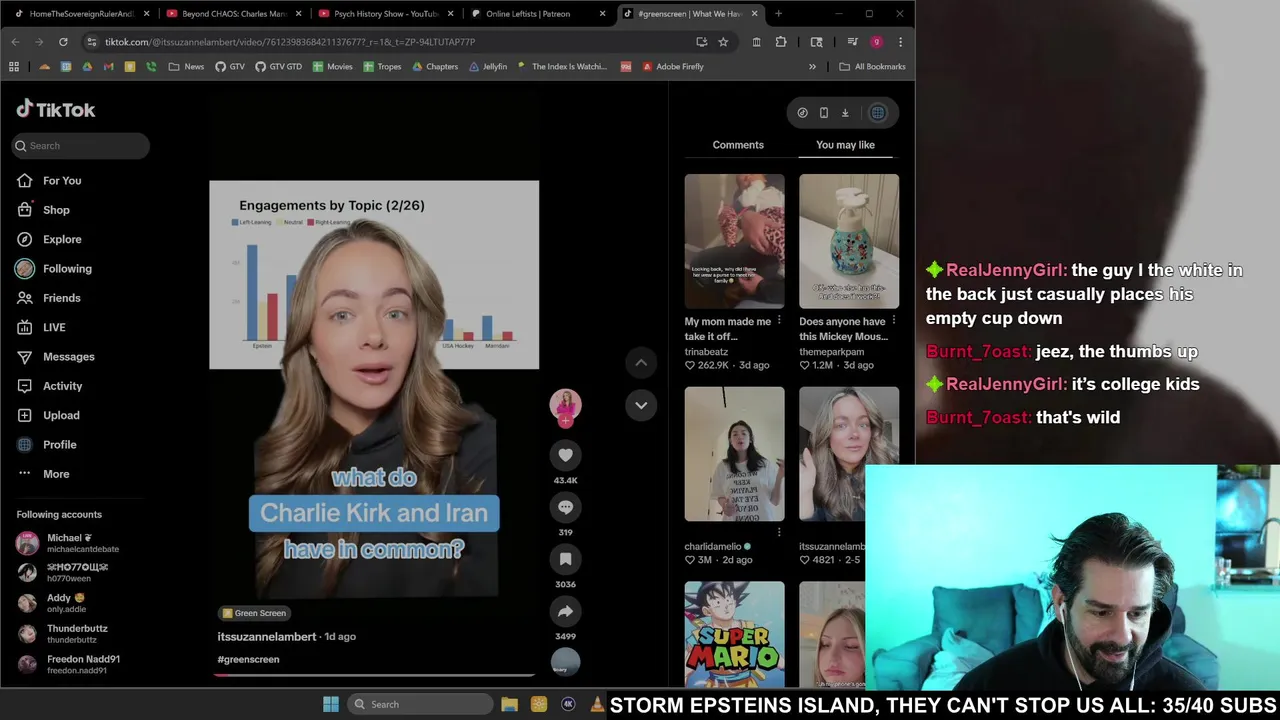Open the Chrome three-dot menu
This screenshot has height=720, width=1280.
pyautogui.click(x=900, y=42)
